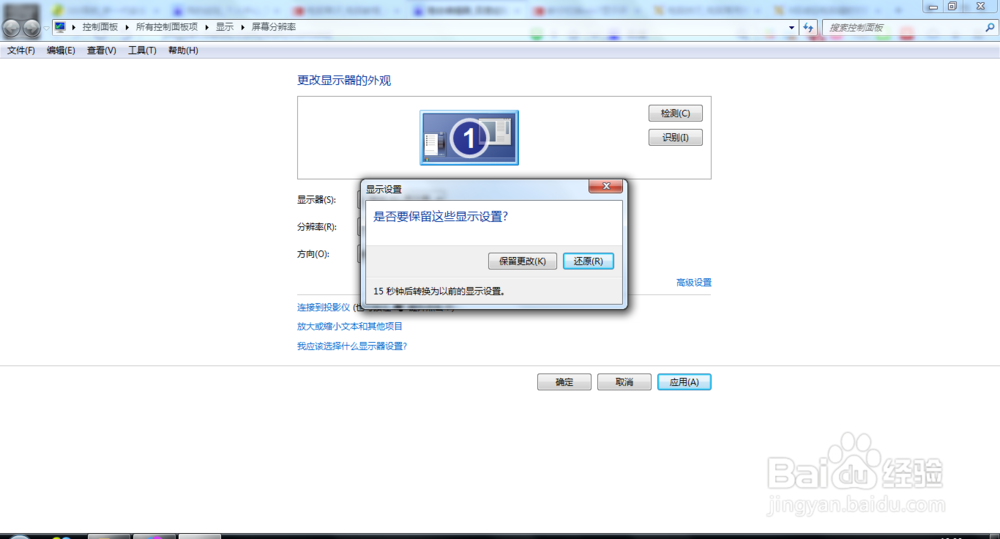The image size is (1000, 539).
Task: Click the Revert (还原) button
Action: click(588, 261)
